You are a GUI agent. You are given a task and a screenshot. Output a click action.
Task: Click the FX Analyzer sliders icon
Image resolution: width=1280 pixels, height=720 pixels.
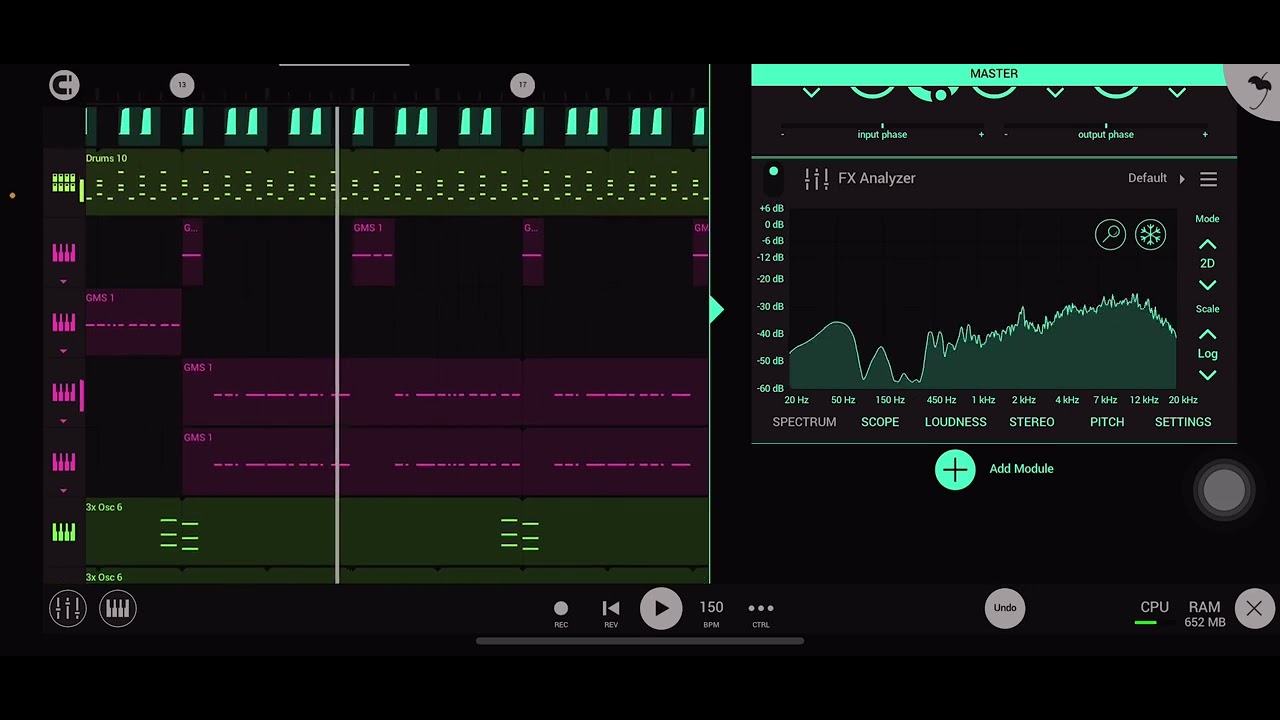pos(816,179)
